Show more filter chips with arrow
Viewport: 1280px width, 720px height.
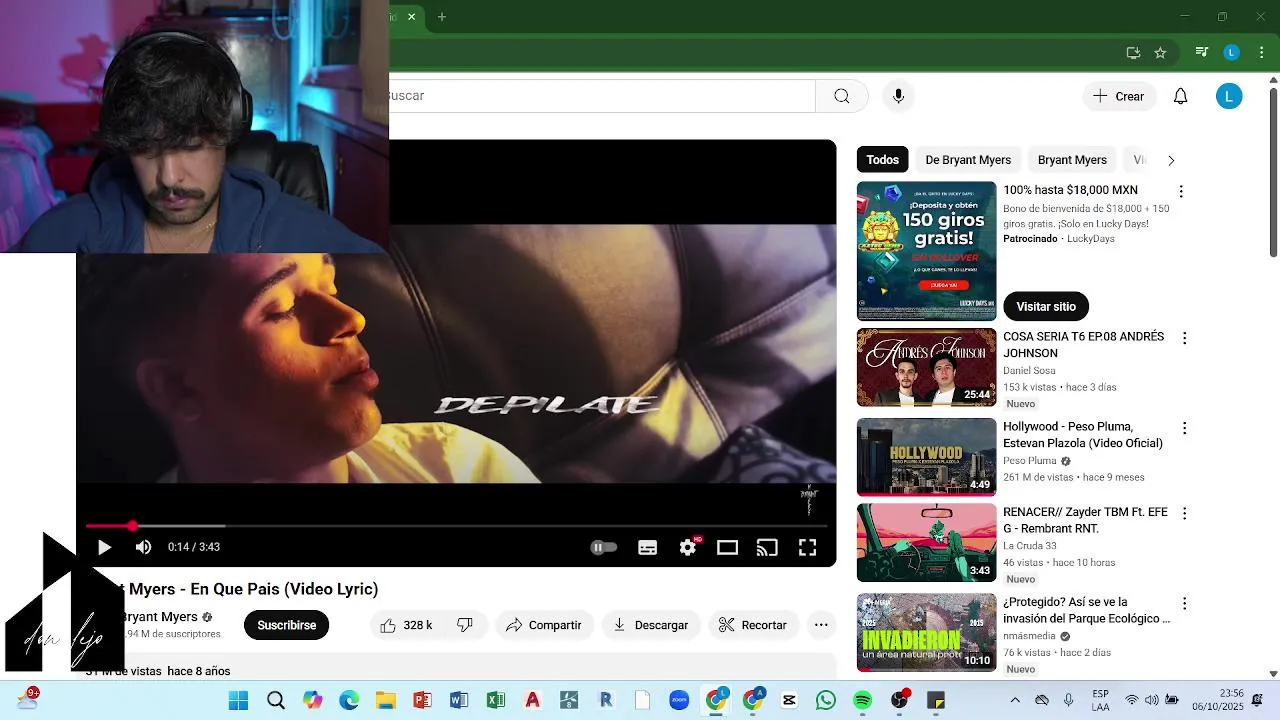coord(1171,160)
